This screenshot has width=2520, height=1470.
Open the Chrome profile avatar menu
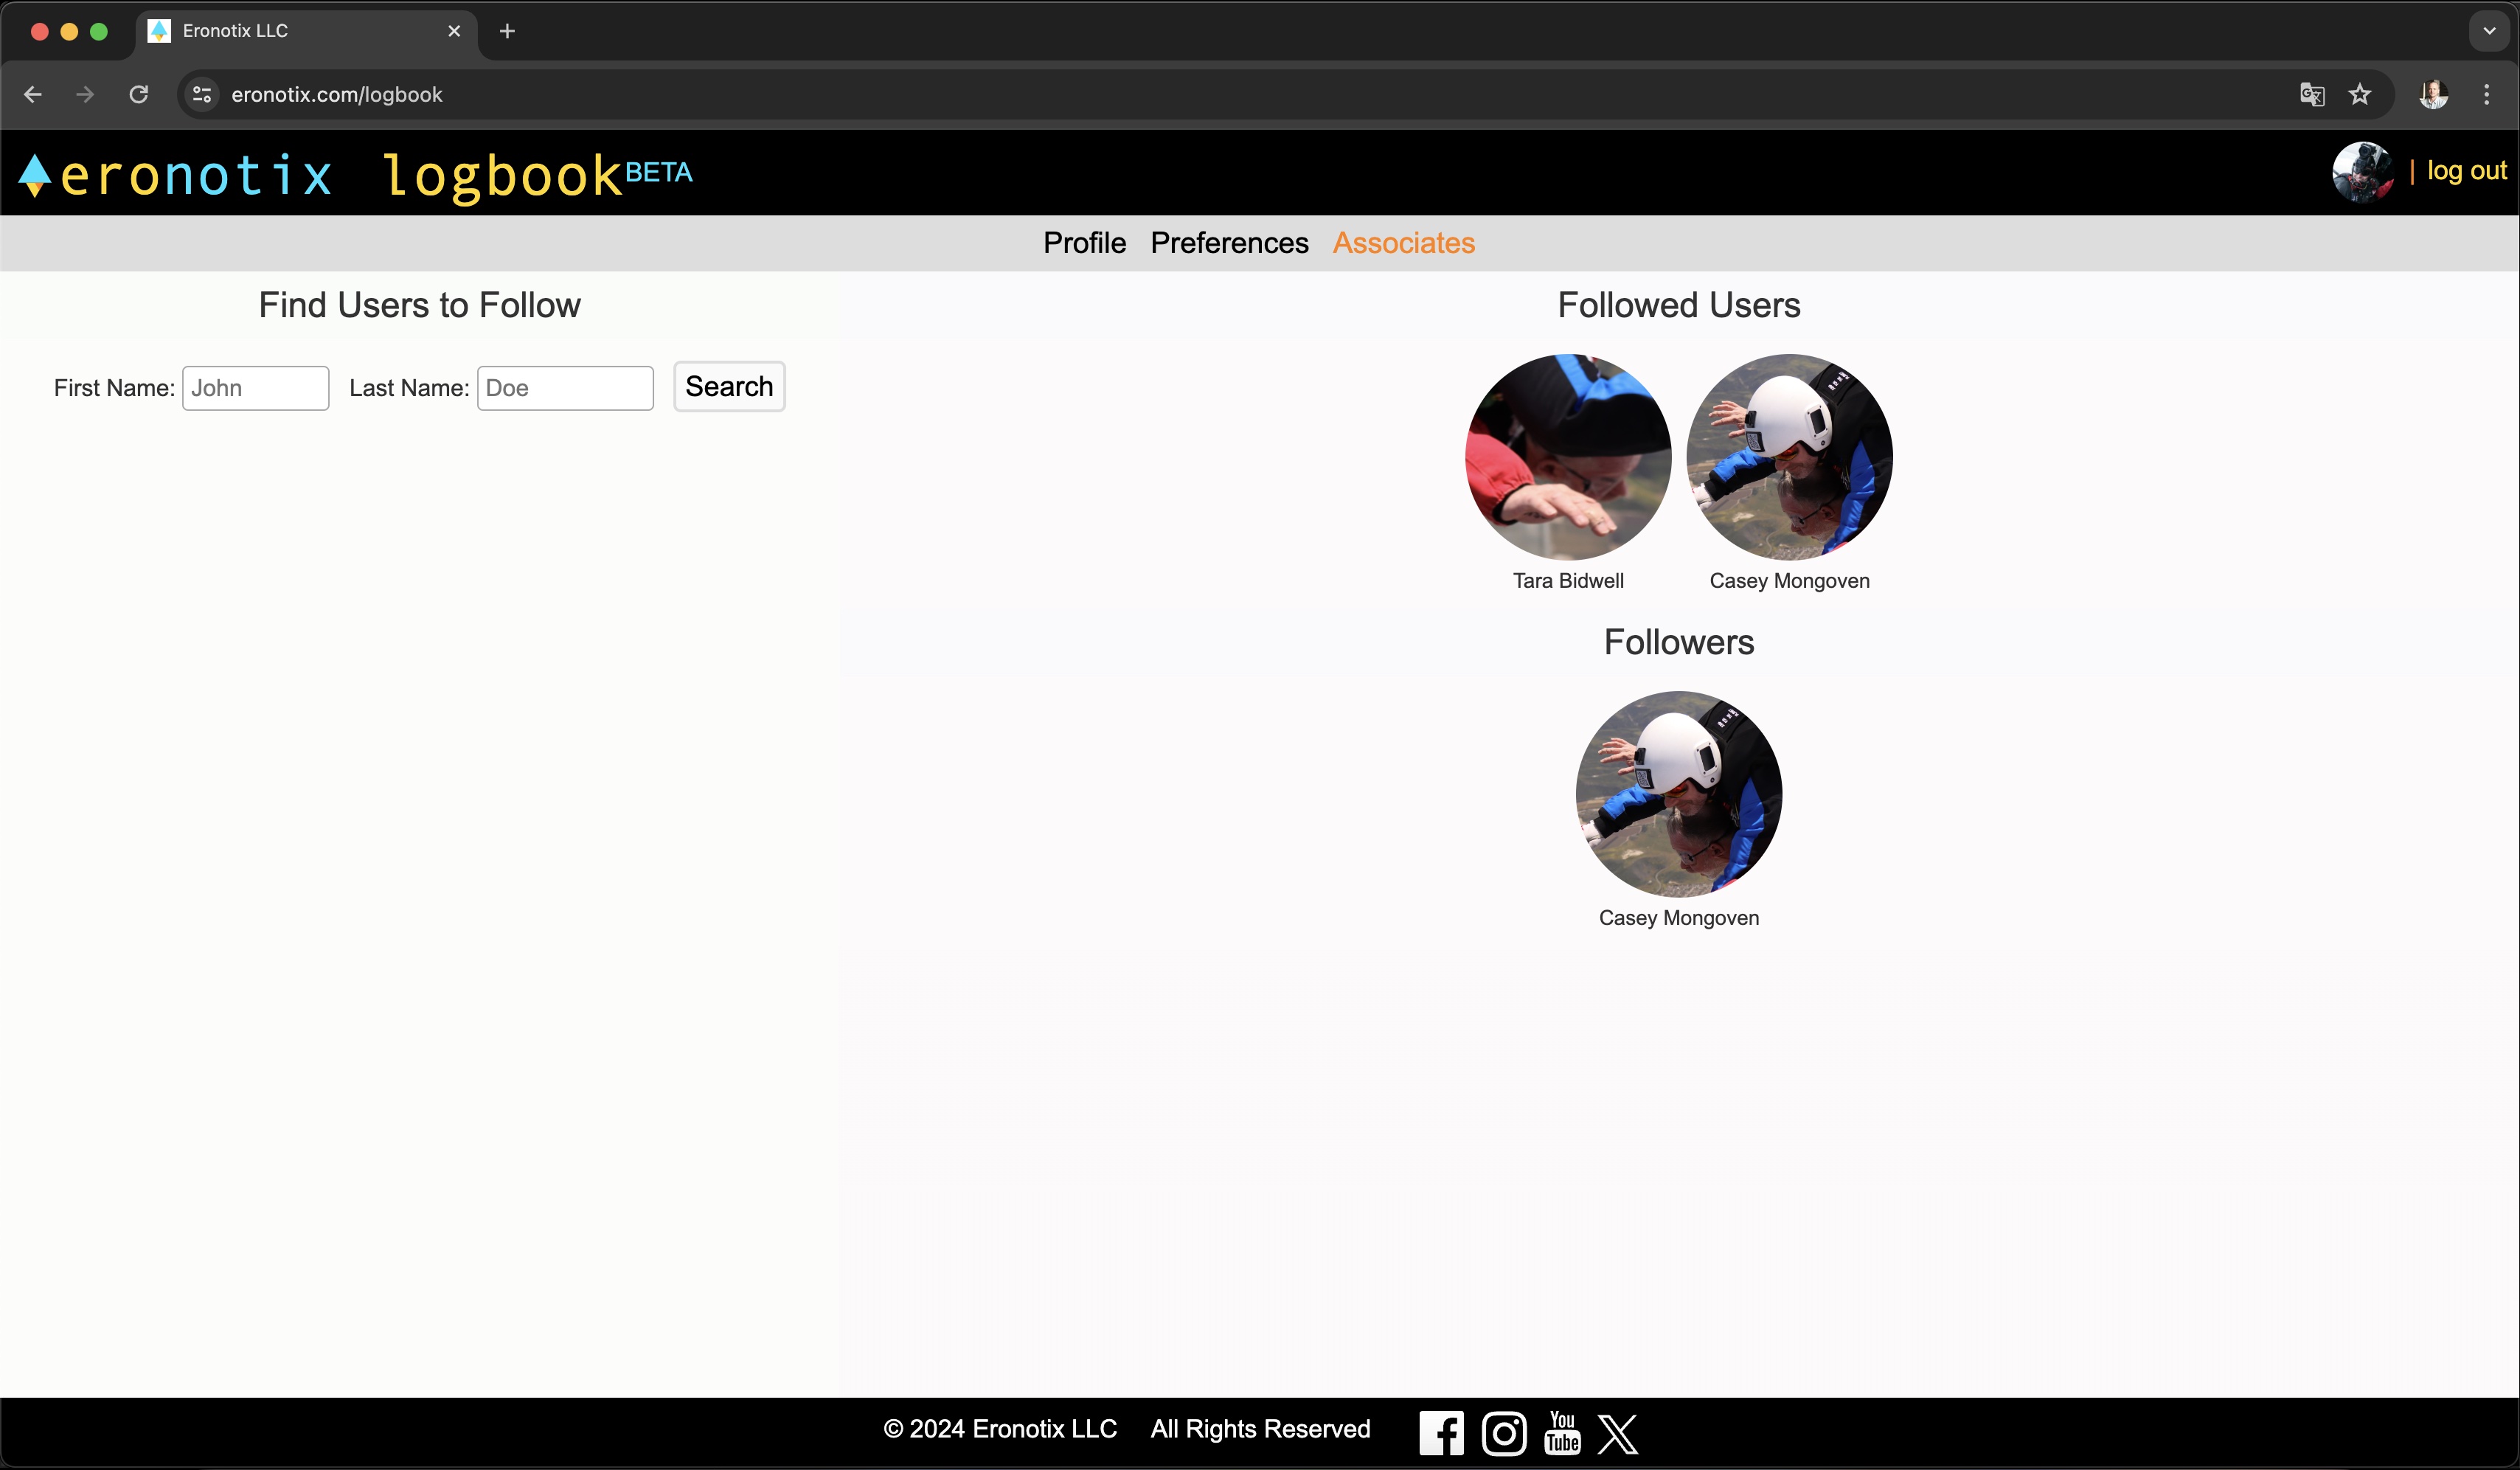pos(2433,94)
